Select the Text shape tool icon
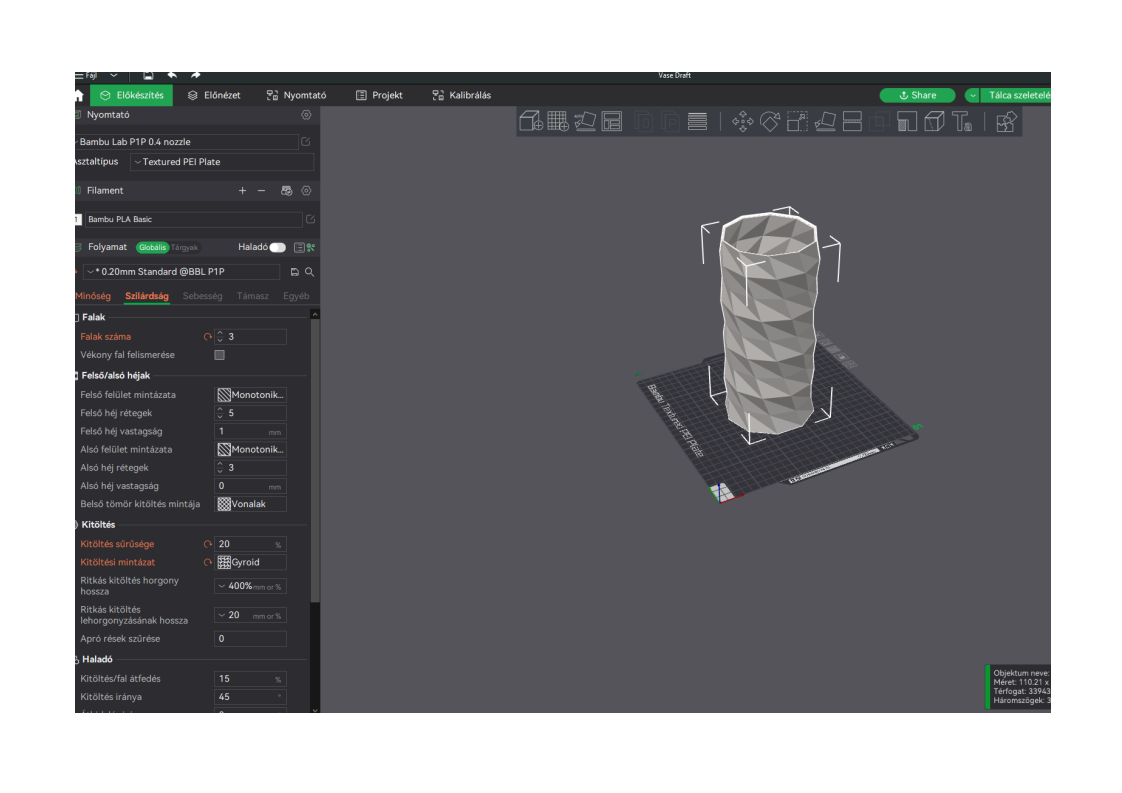Screen dimensions: 1122x793 pyautogui.click(x=962, y=121)
